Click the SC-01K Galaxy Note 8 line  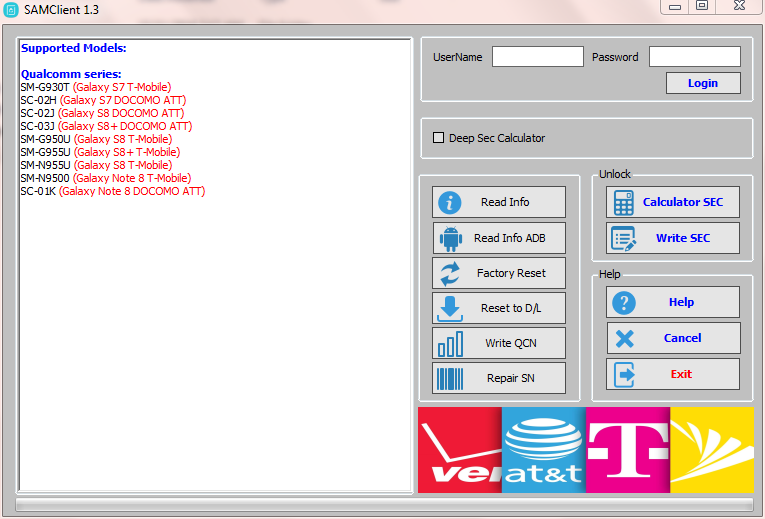coord(113,191)
